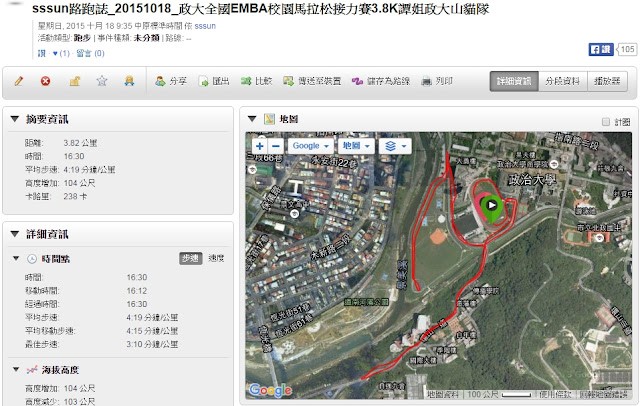The height and width of the screenshot is (406, 640).
Task: Click the 分享 share icon
Action: coord(160,81)
